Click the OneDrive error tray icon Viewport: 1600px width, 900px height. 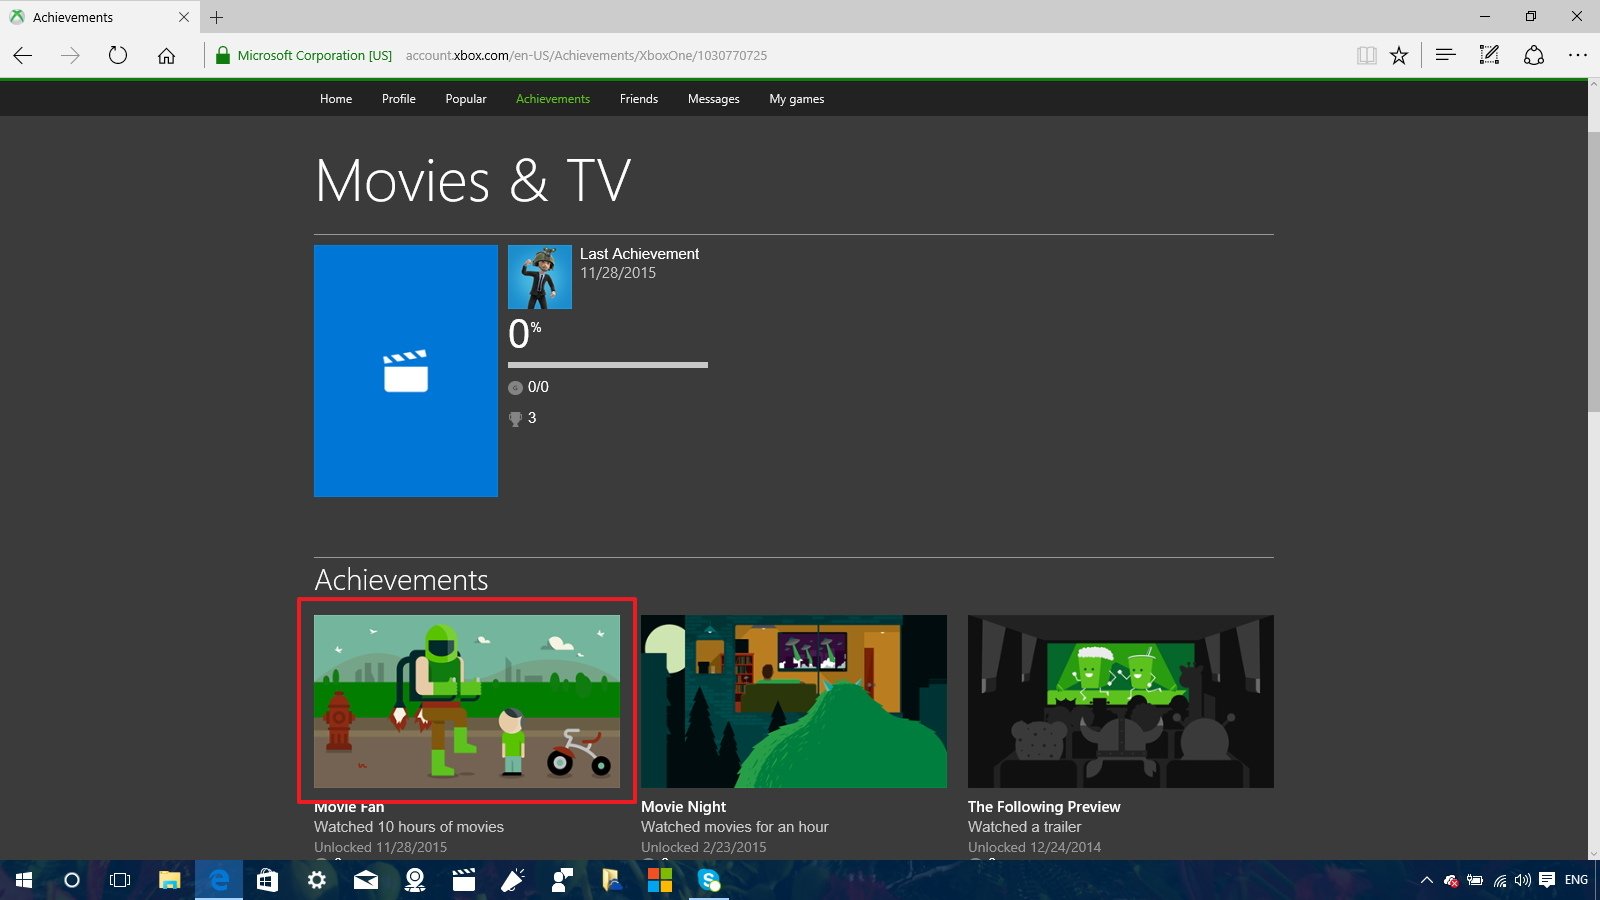(x=1451, y=880)
